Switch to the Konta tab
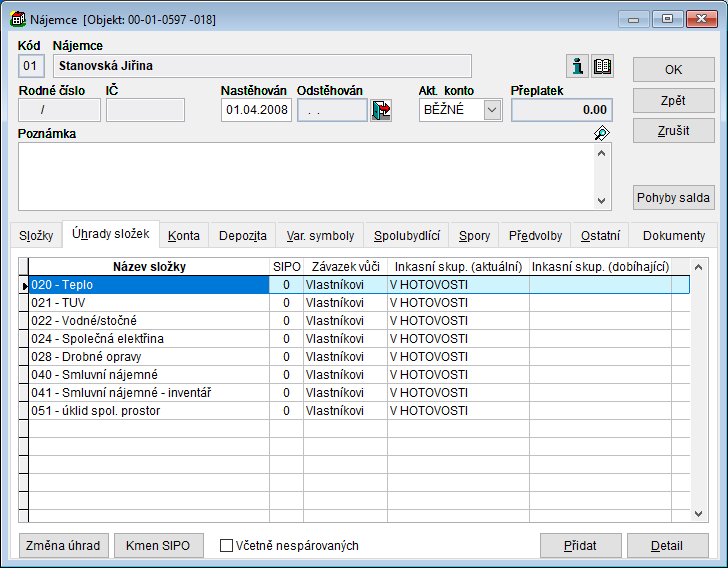728x568 pixels. pos(184,236)
